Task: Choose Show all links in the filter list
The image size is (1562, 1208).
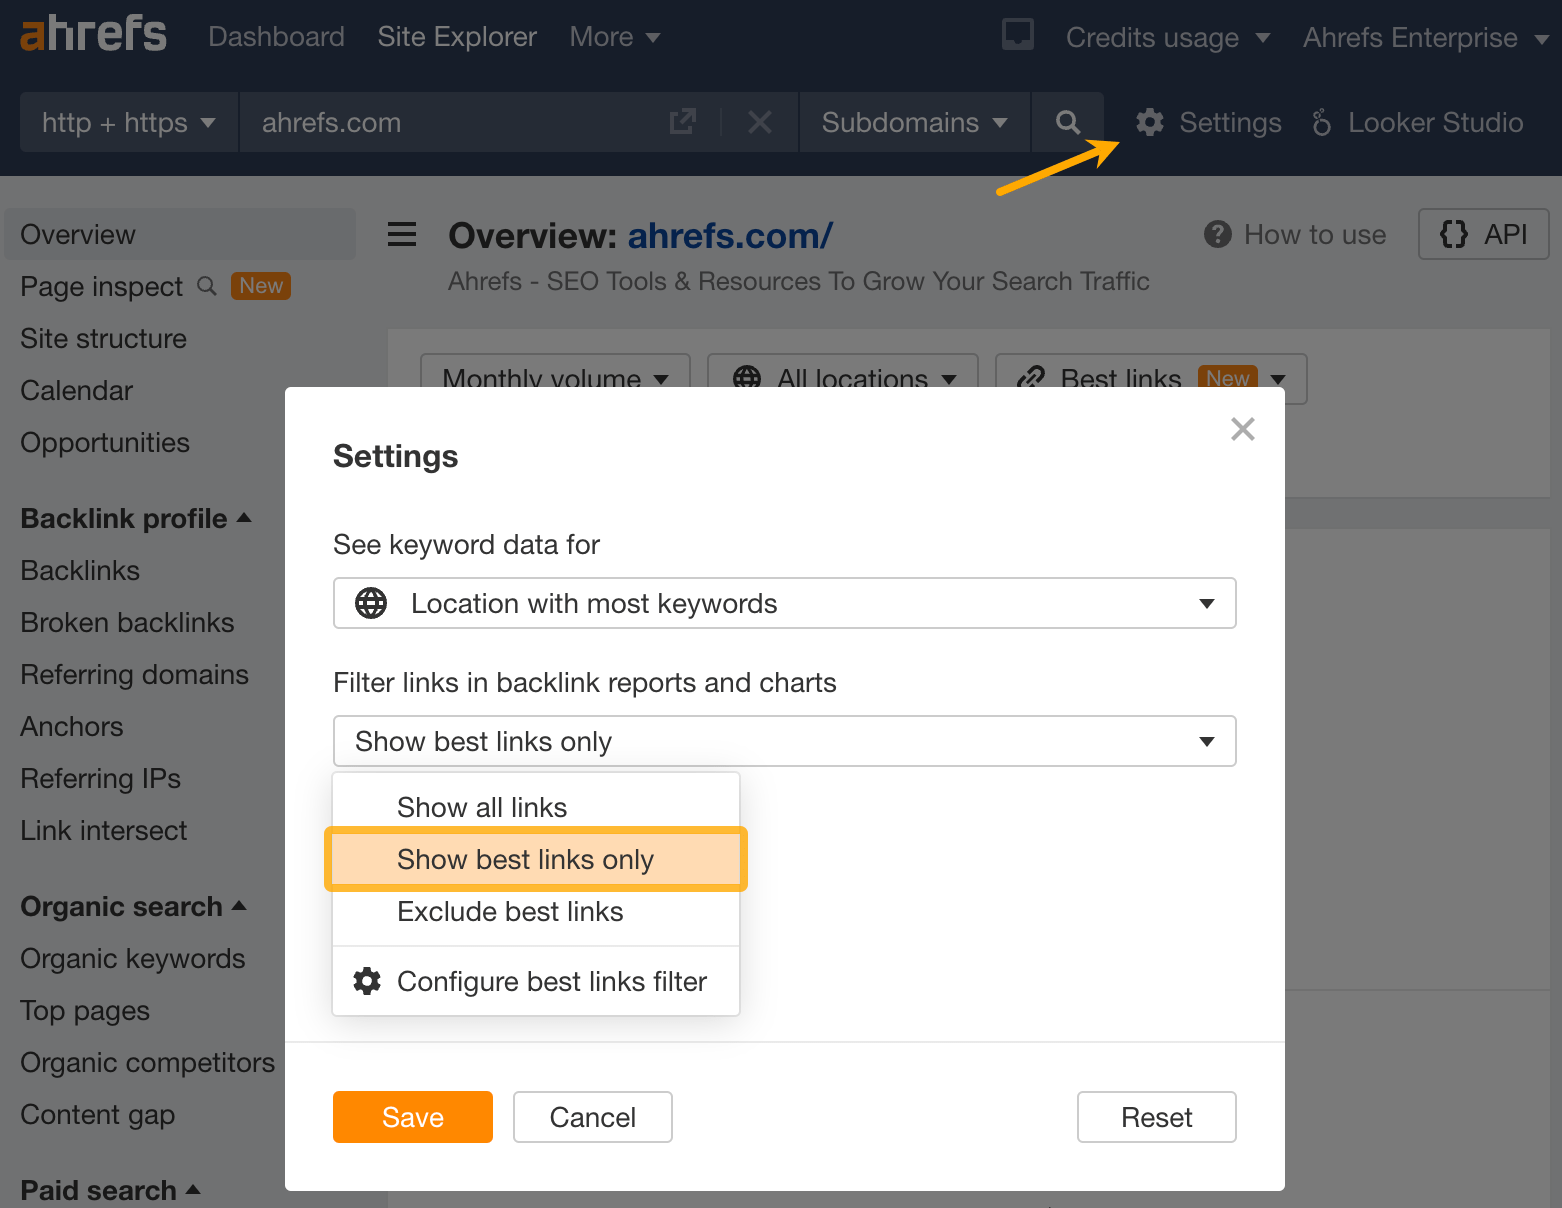Action: click(x=482, y=807)
